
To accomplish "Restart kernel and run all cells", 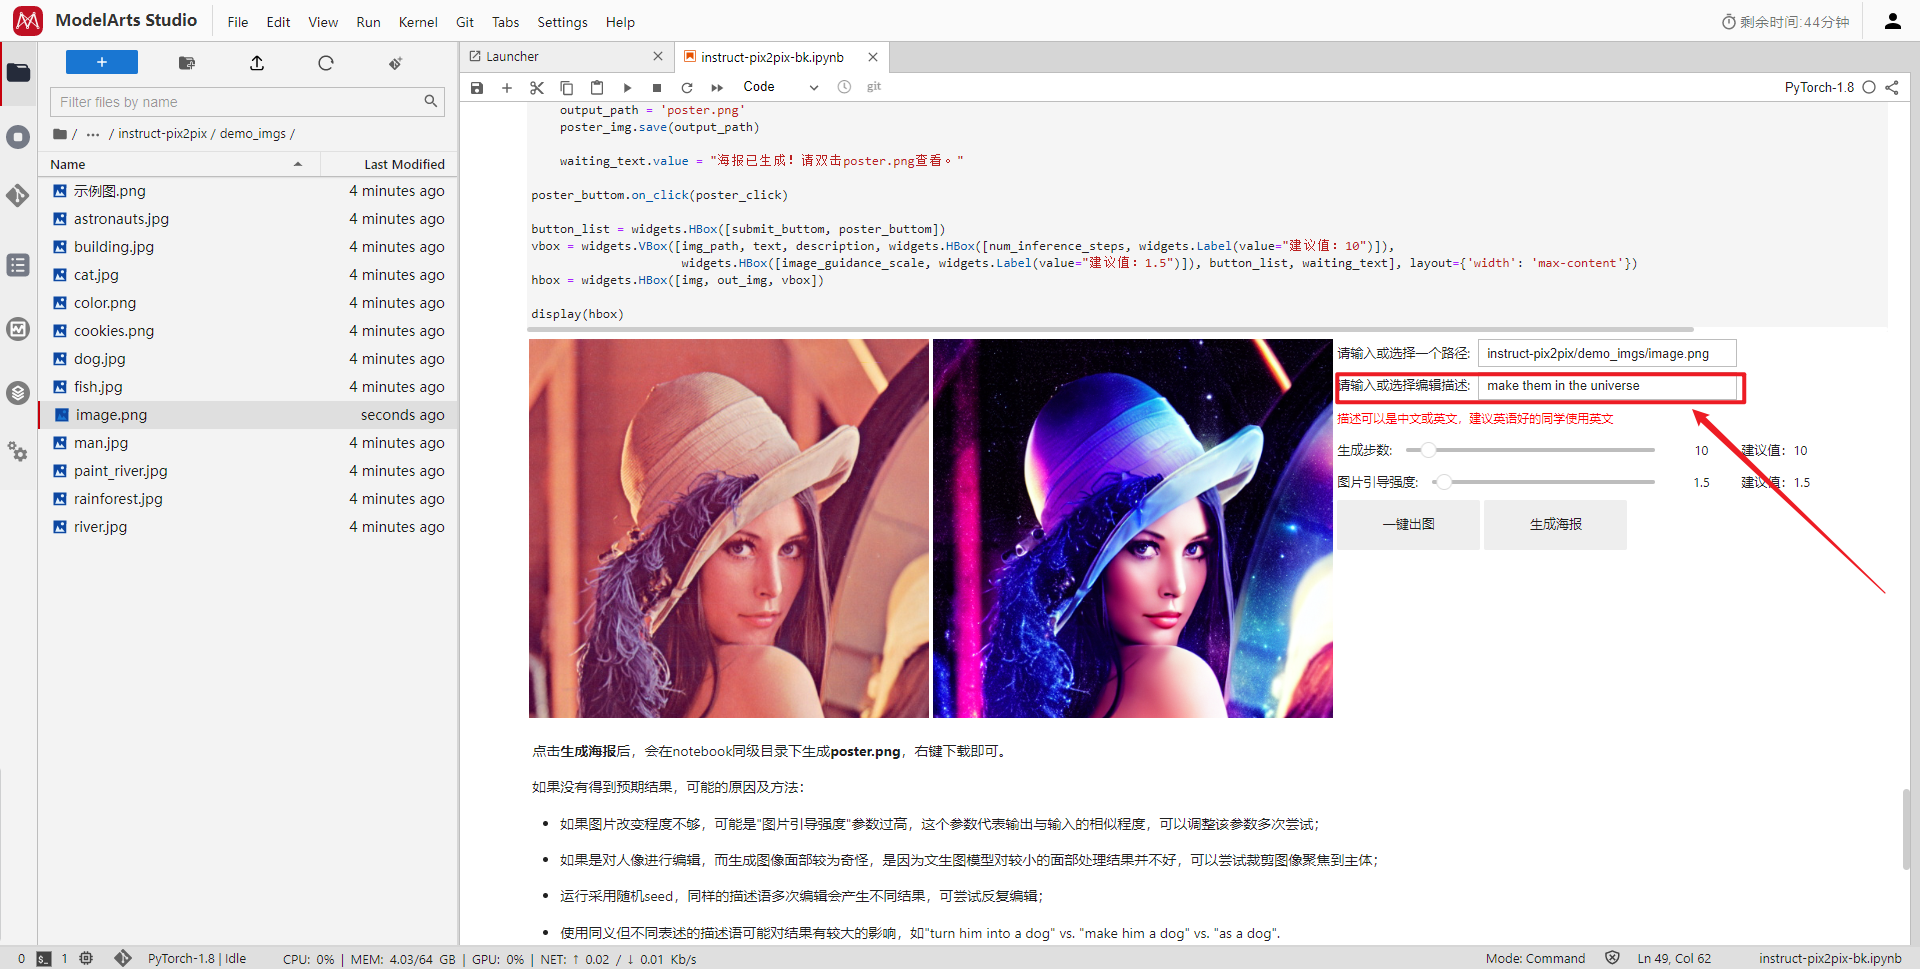I will [x=717, y=88].
